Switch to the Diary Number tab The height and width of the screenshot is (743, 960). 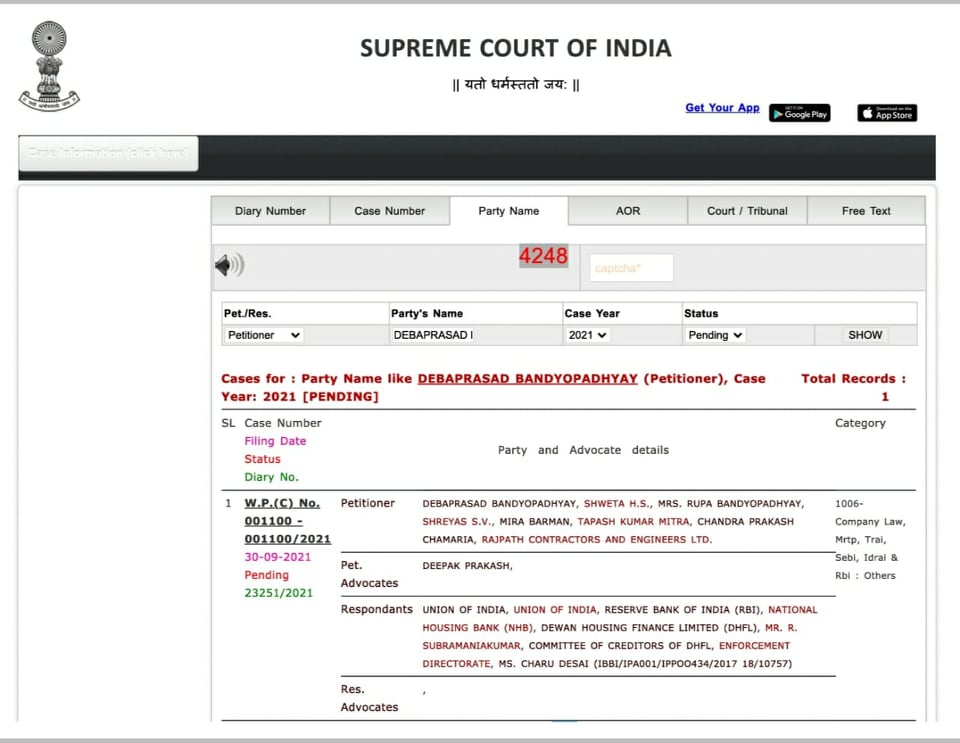pos(270,211)
